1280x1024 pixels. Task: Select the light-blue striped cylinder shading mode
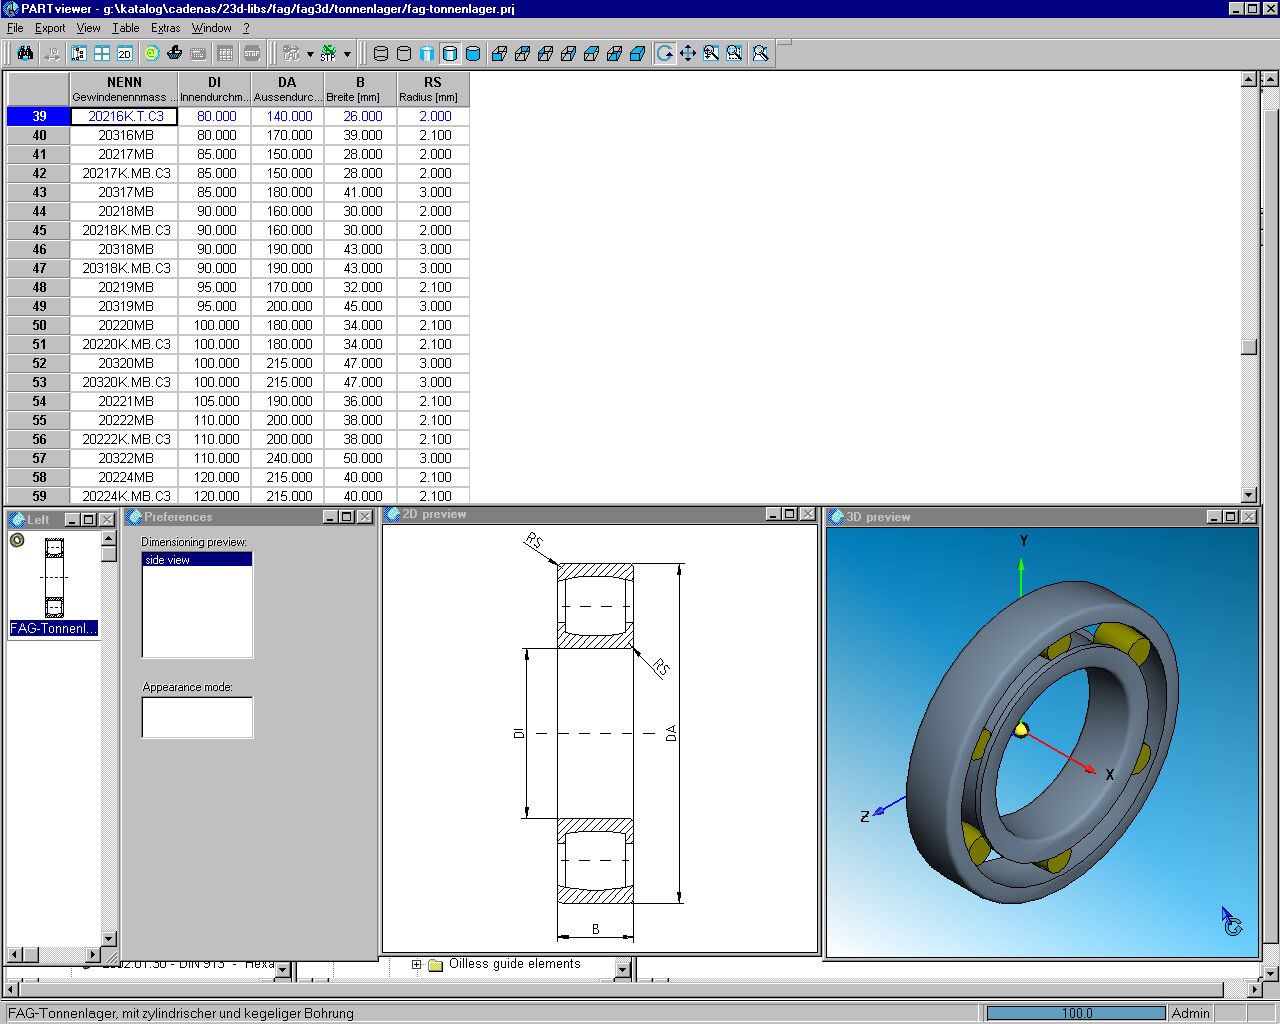(x=427, y=53)
